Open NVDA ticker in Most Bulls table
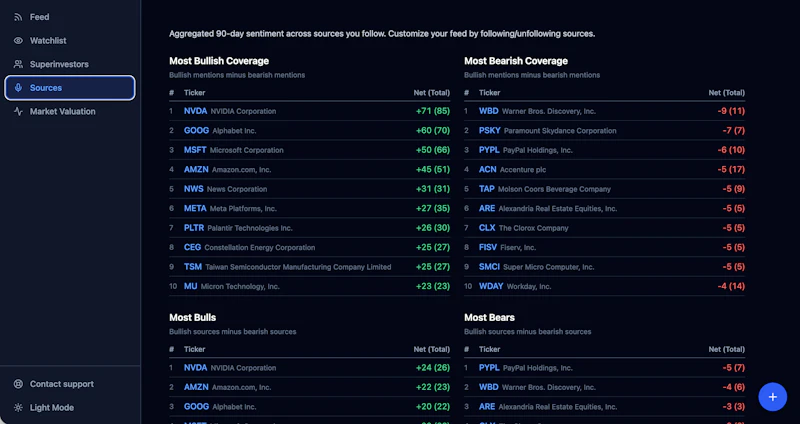Viewport: 800px width, 424px height. [x=195, y=367]
